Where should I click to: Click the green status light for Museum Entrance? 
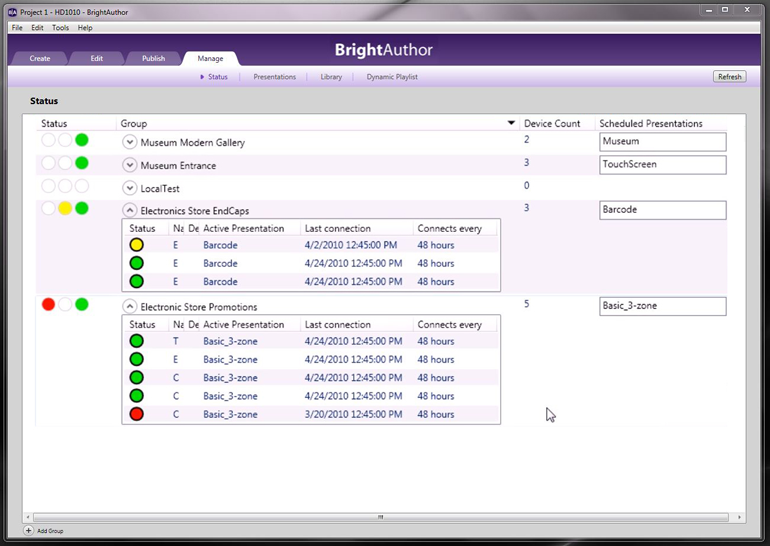click(82, 163)
